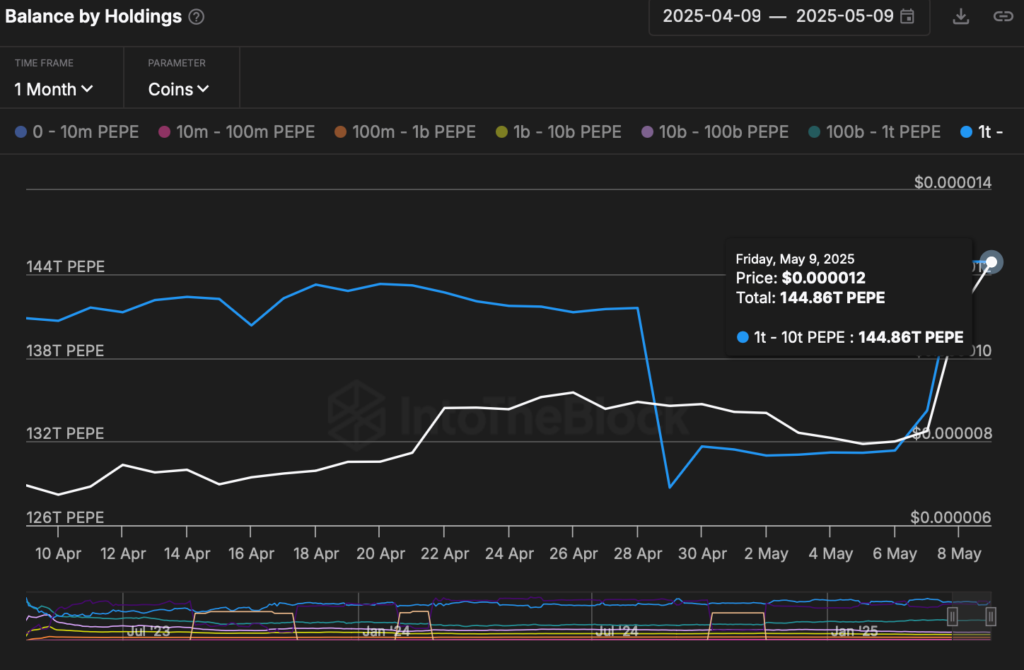This screenshot has height=670, width=1024.
Task: Click Jul '24 in the navigator timeline
Action: point(615,632)
